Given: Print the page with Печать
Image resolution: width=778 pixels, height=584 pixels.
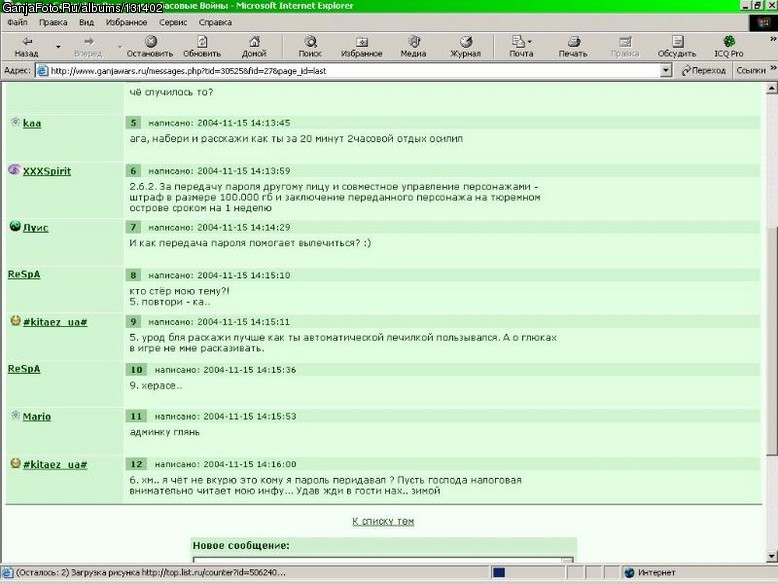Looking at the screenshot, I should pyautogui.click(x=573, y=47).
